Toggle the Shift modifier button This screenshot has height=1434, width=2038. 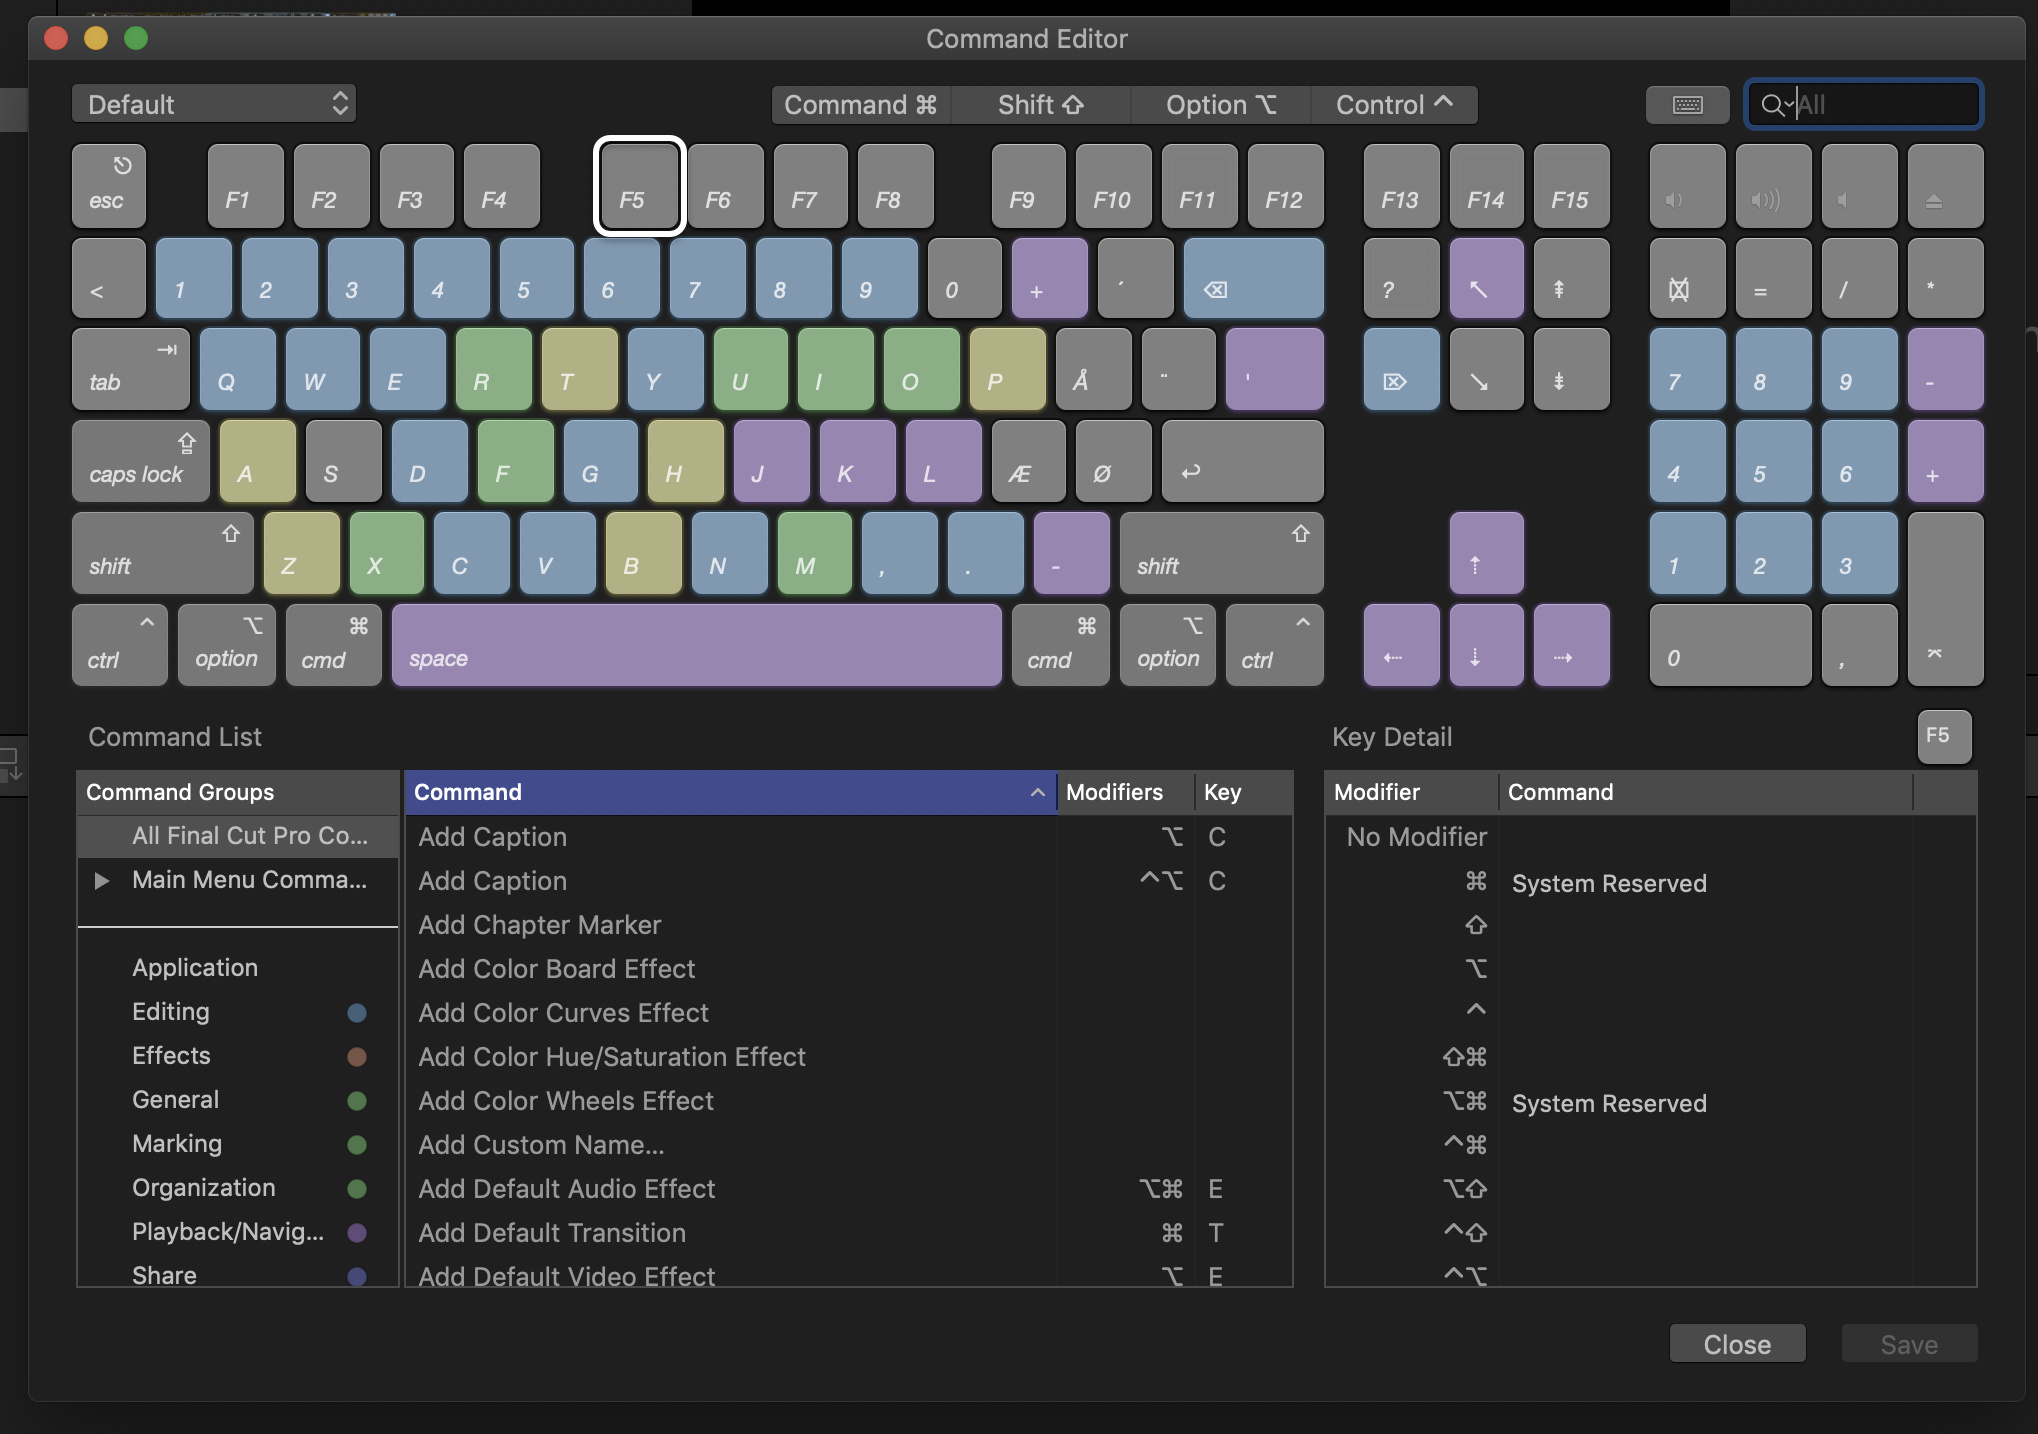1040,105
